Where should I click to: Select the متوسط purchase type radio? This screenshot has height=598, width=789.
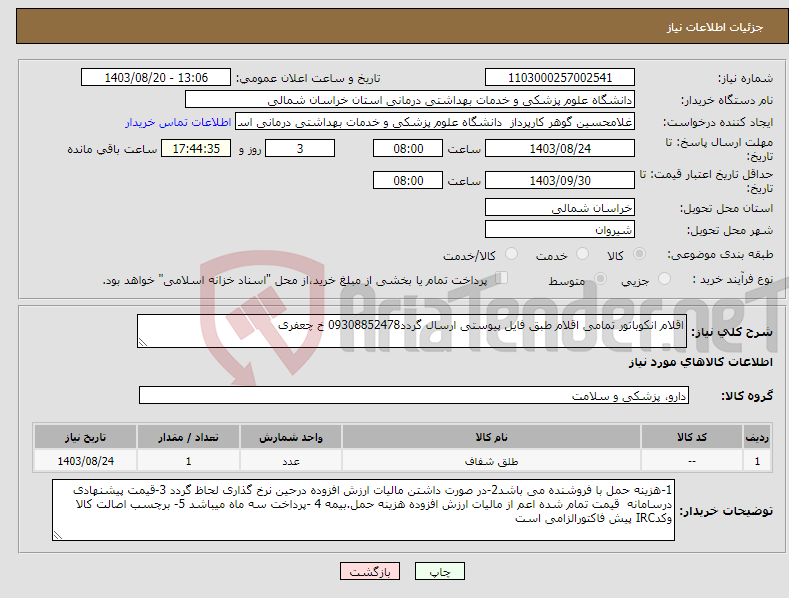coord(600,278)
